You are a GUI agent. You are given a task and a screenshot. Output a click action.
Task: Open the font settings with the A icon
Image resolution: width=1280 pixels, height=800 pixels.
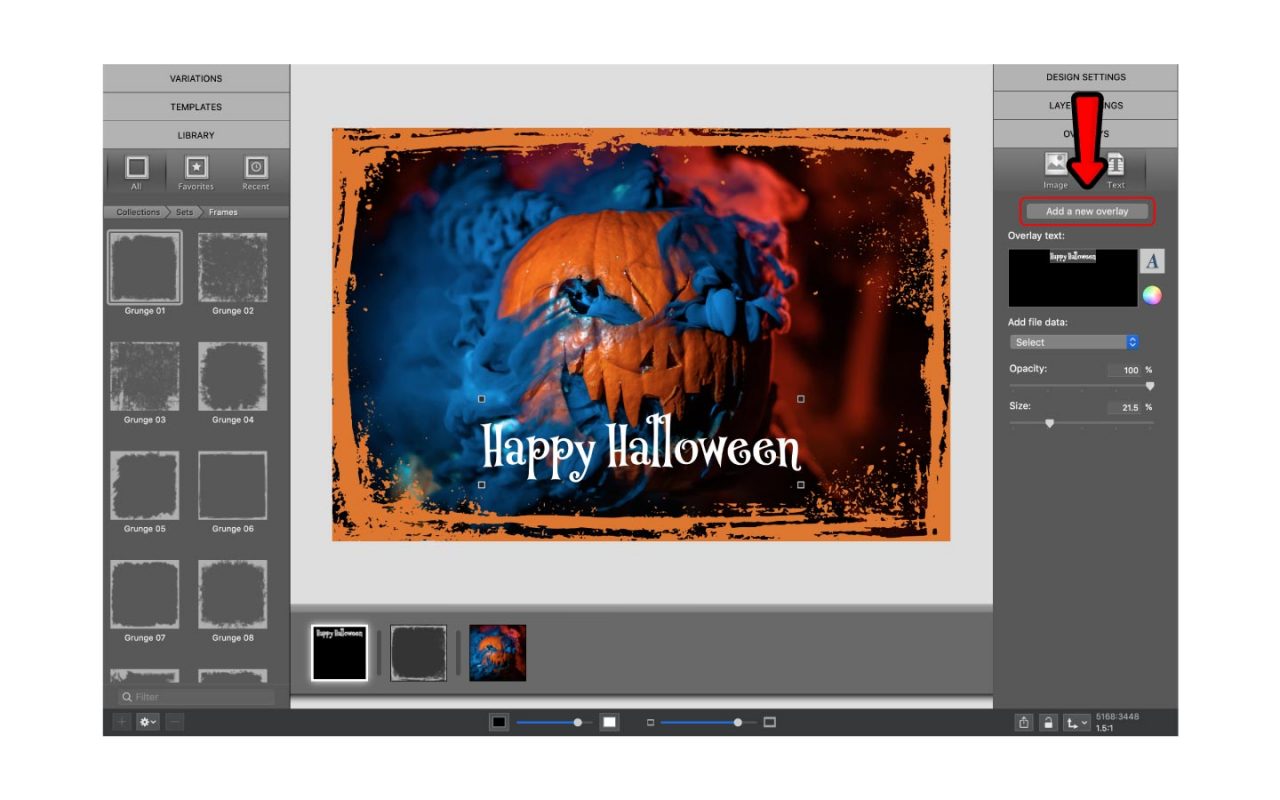pos(1152,261)
